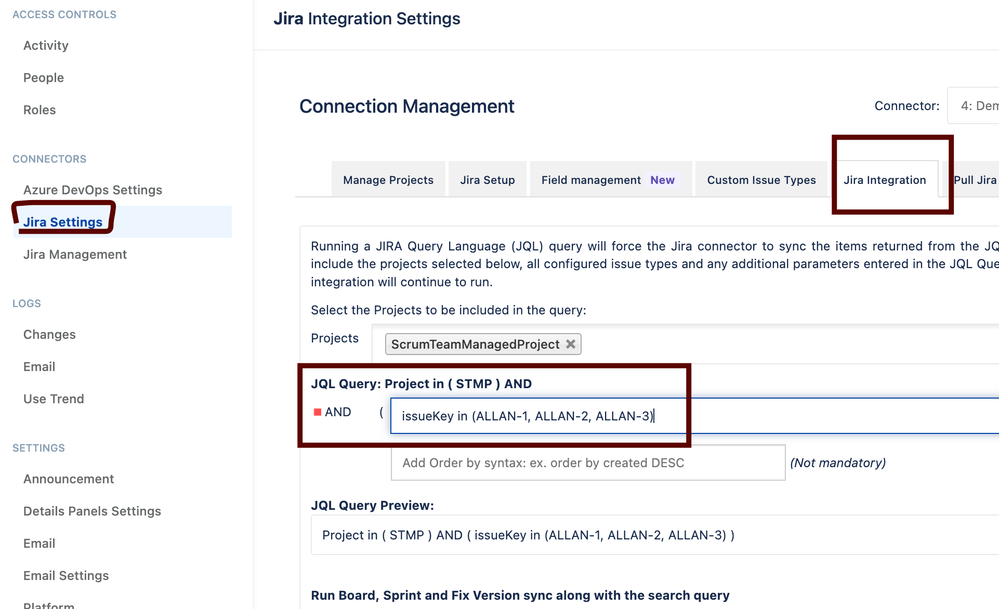Click the Add Order by syntax field

(x=587, y=462)
